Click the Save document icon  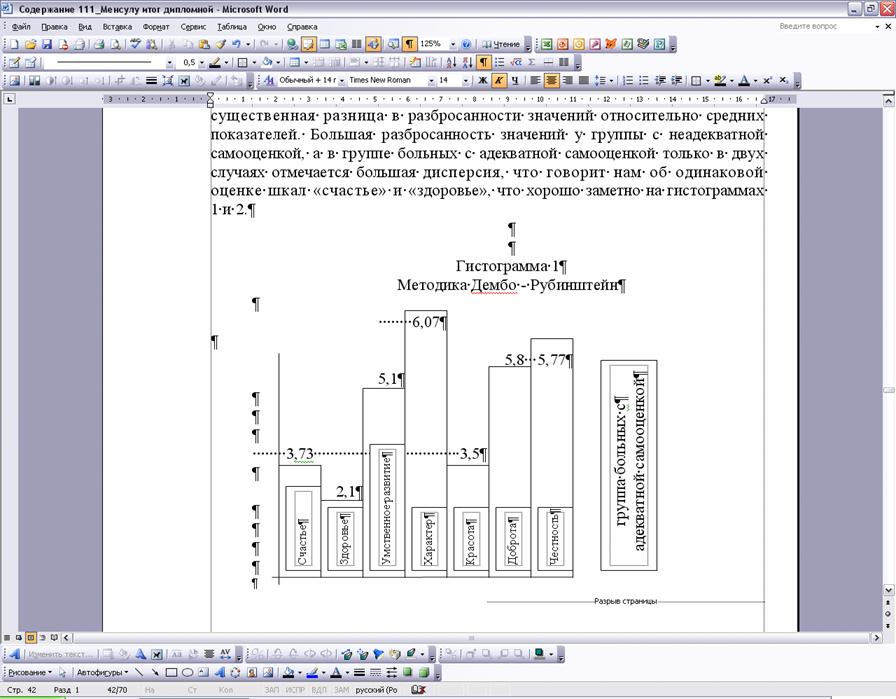coord(46,45)
